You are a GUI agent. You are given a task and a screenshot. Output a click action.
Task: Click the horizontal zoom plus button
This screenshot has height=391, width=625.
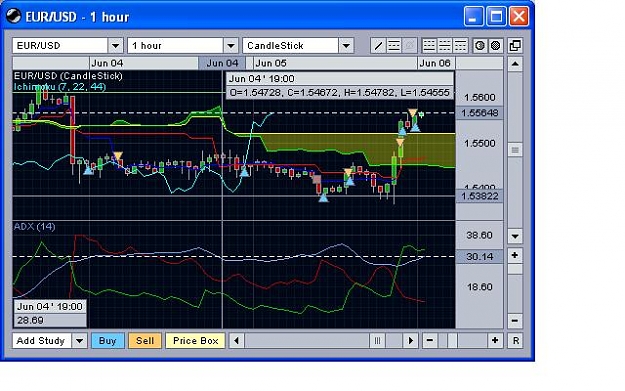(x=495, y=340)
